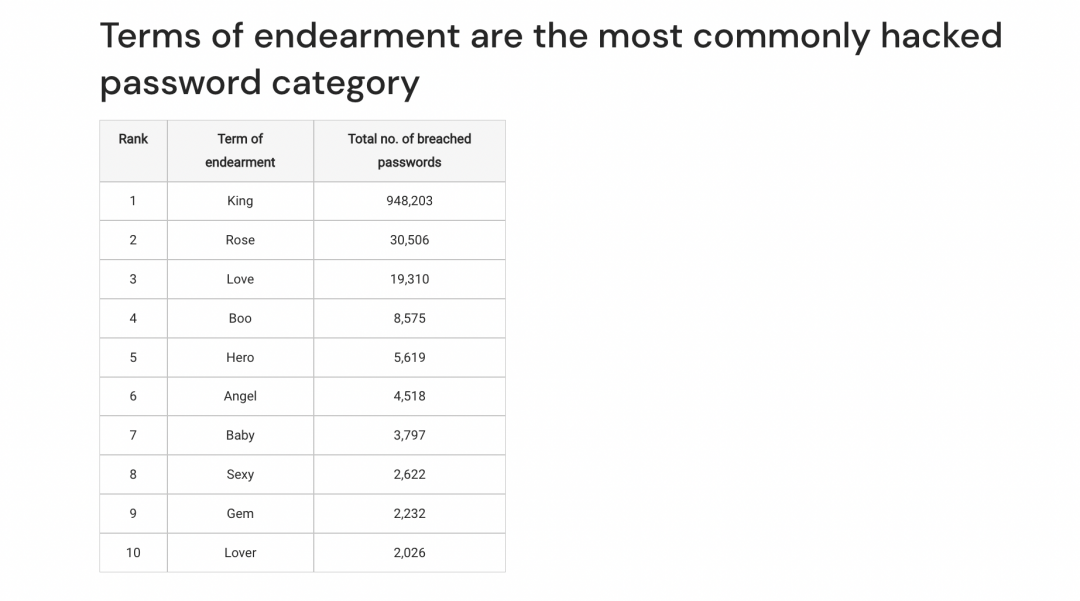Select the "Love" term cell

pyautogui.click(x=240, y=279)
